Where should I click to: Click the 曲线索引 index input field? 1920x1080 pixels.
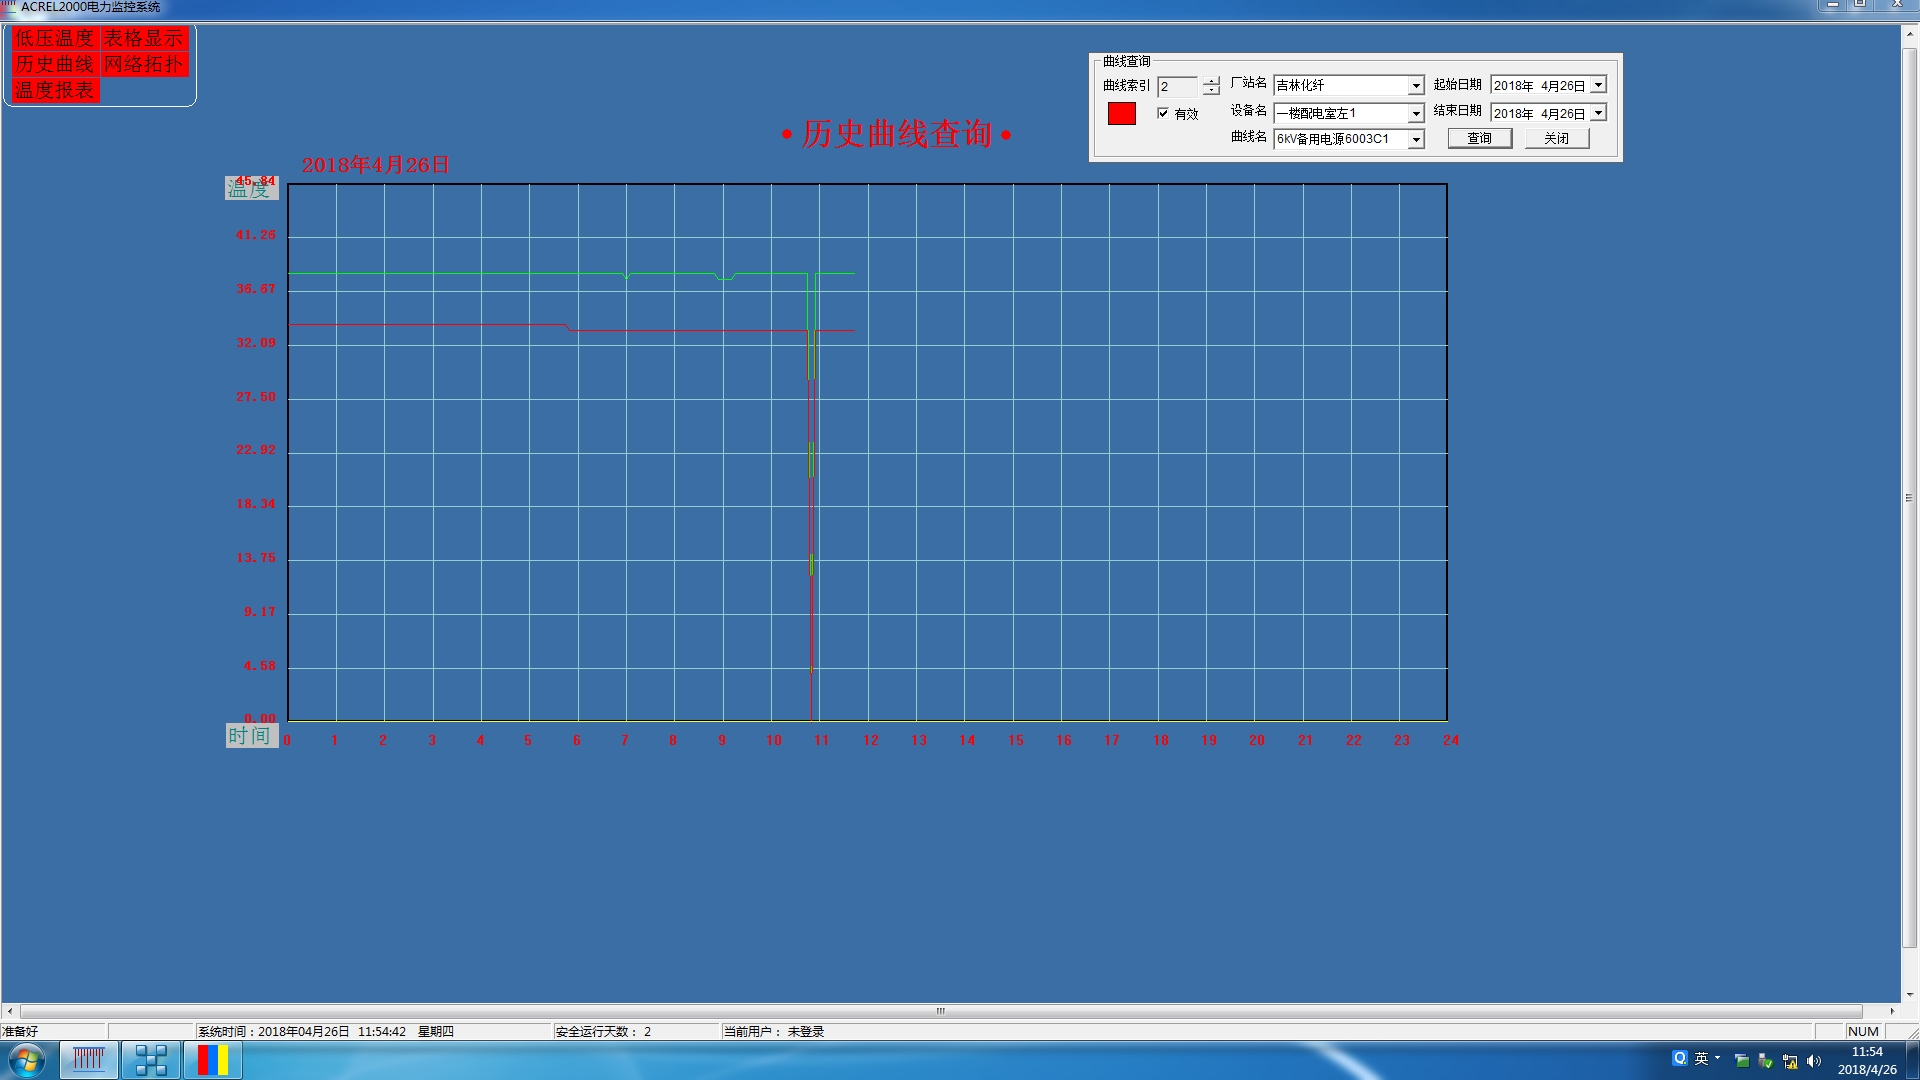pos(1178,87)
